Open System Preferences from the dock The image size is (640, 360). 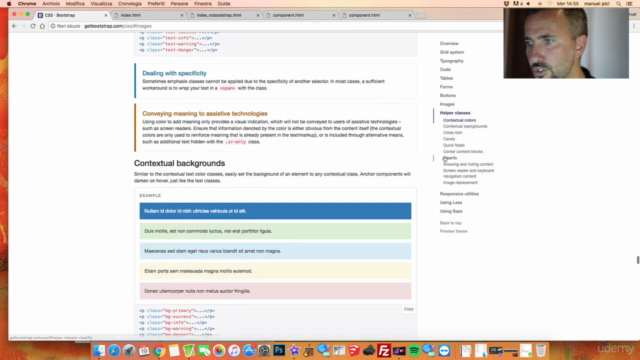tap(264, 351)
